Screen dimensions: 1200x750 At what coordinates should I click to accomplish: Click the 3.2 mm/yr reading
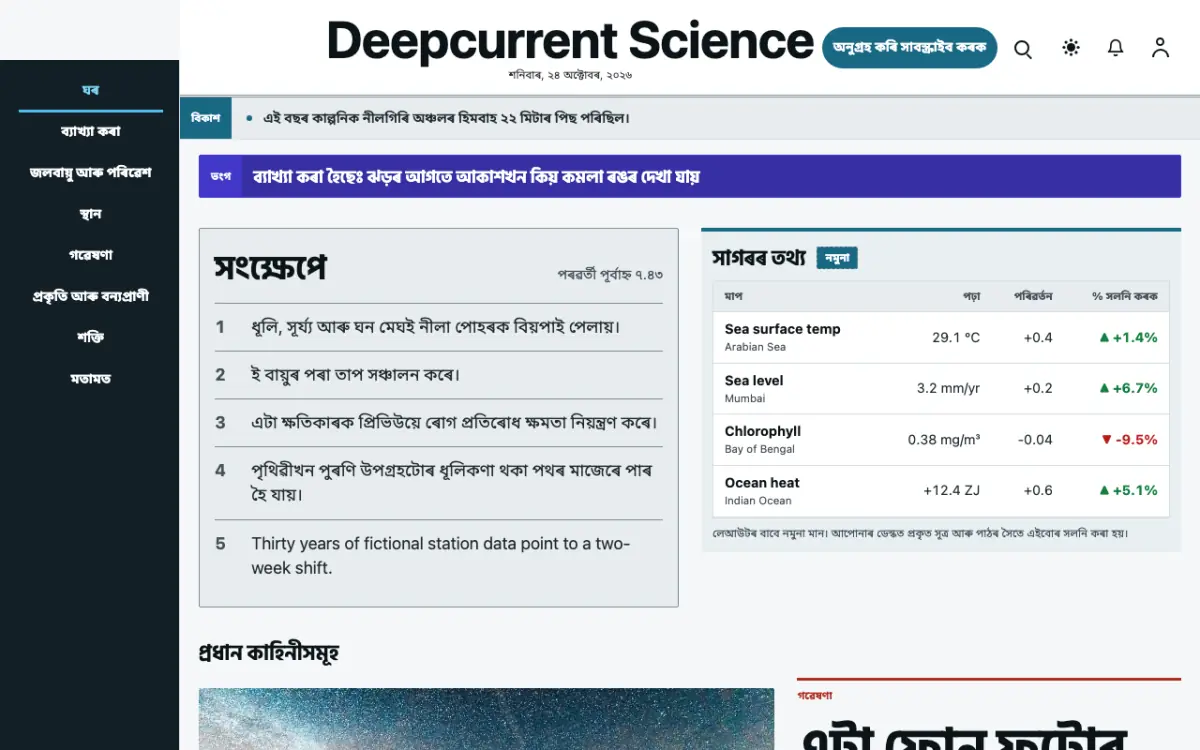(949, 388)
